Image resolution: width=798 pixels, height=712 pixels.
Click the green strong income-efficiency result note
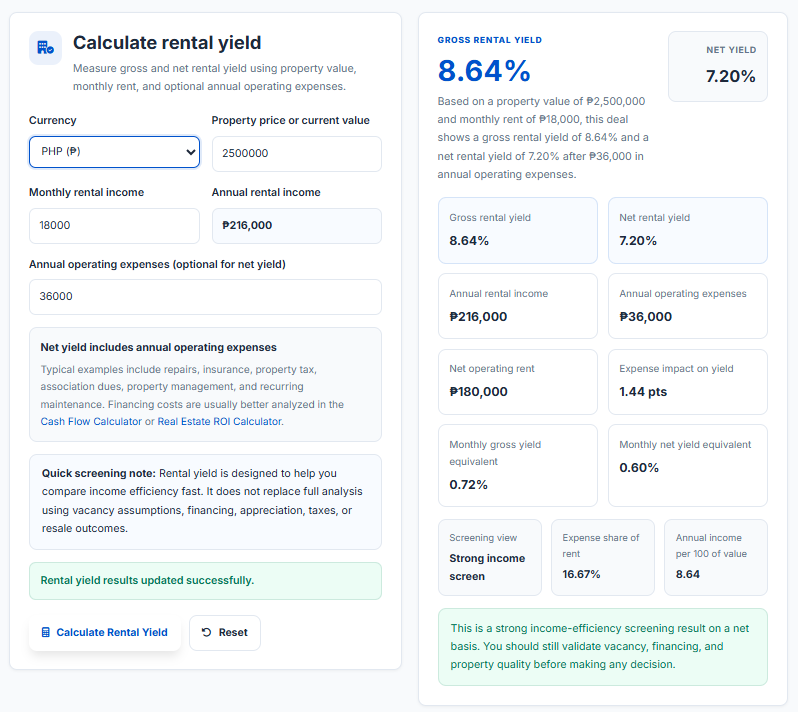[603, 647]
